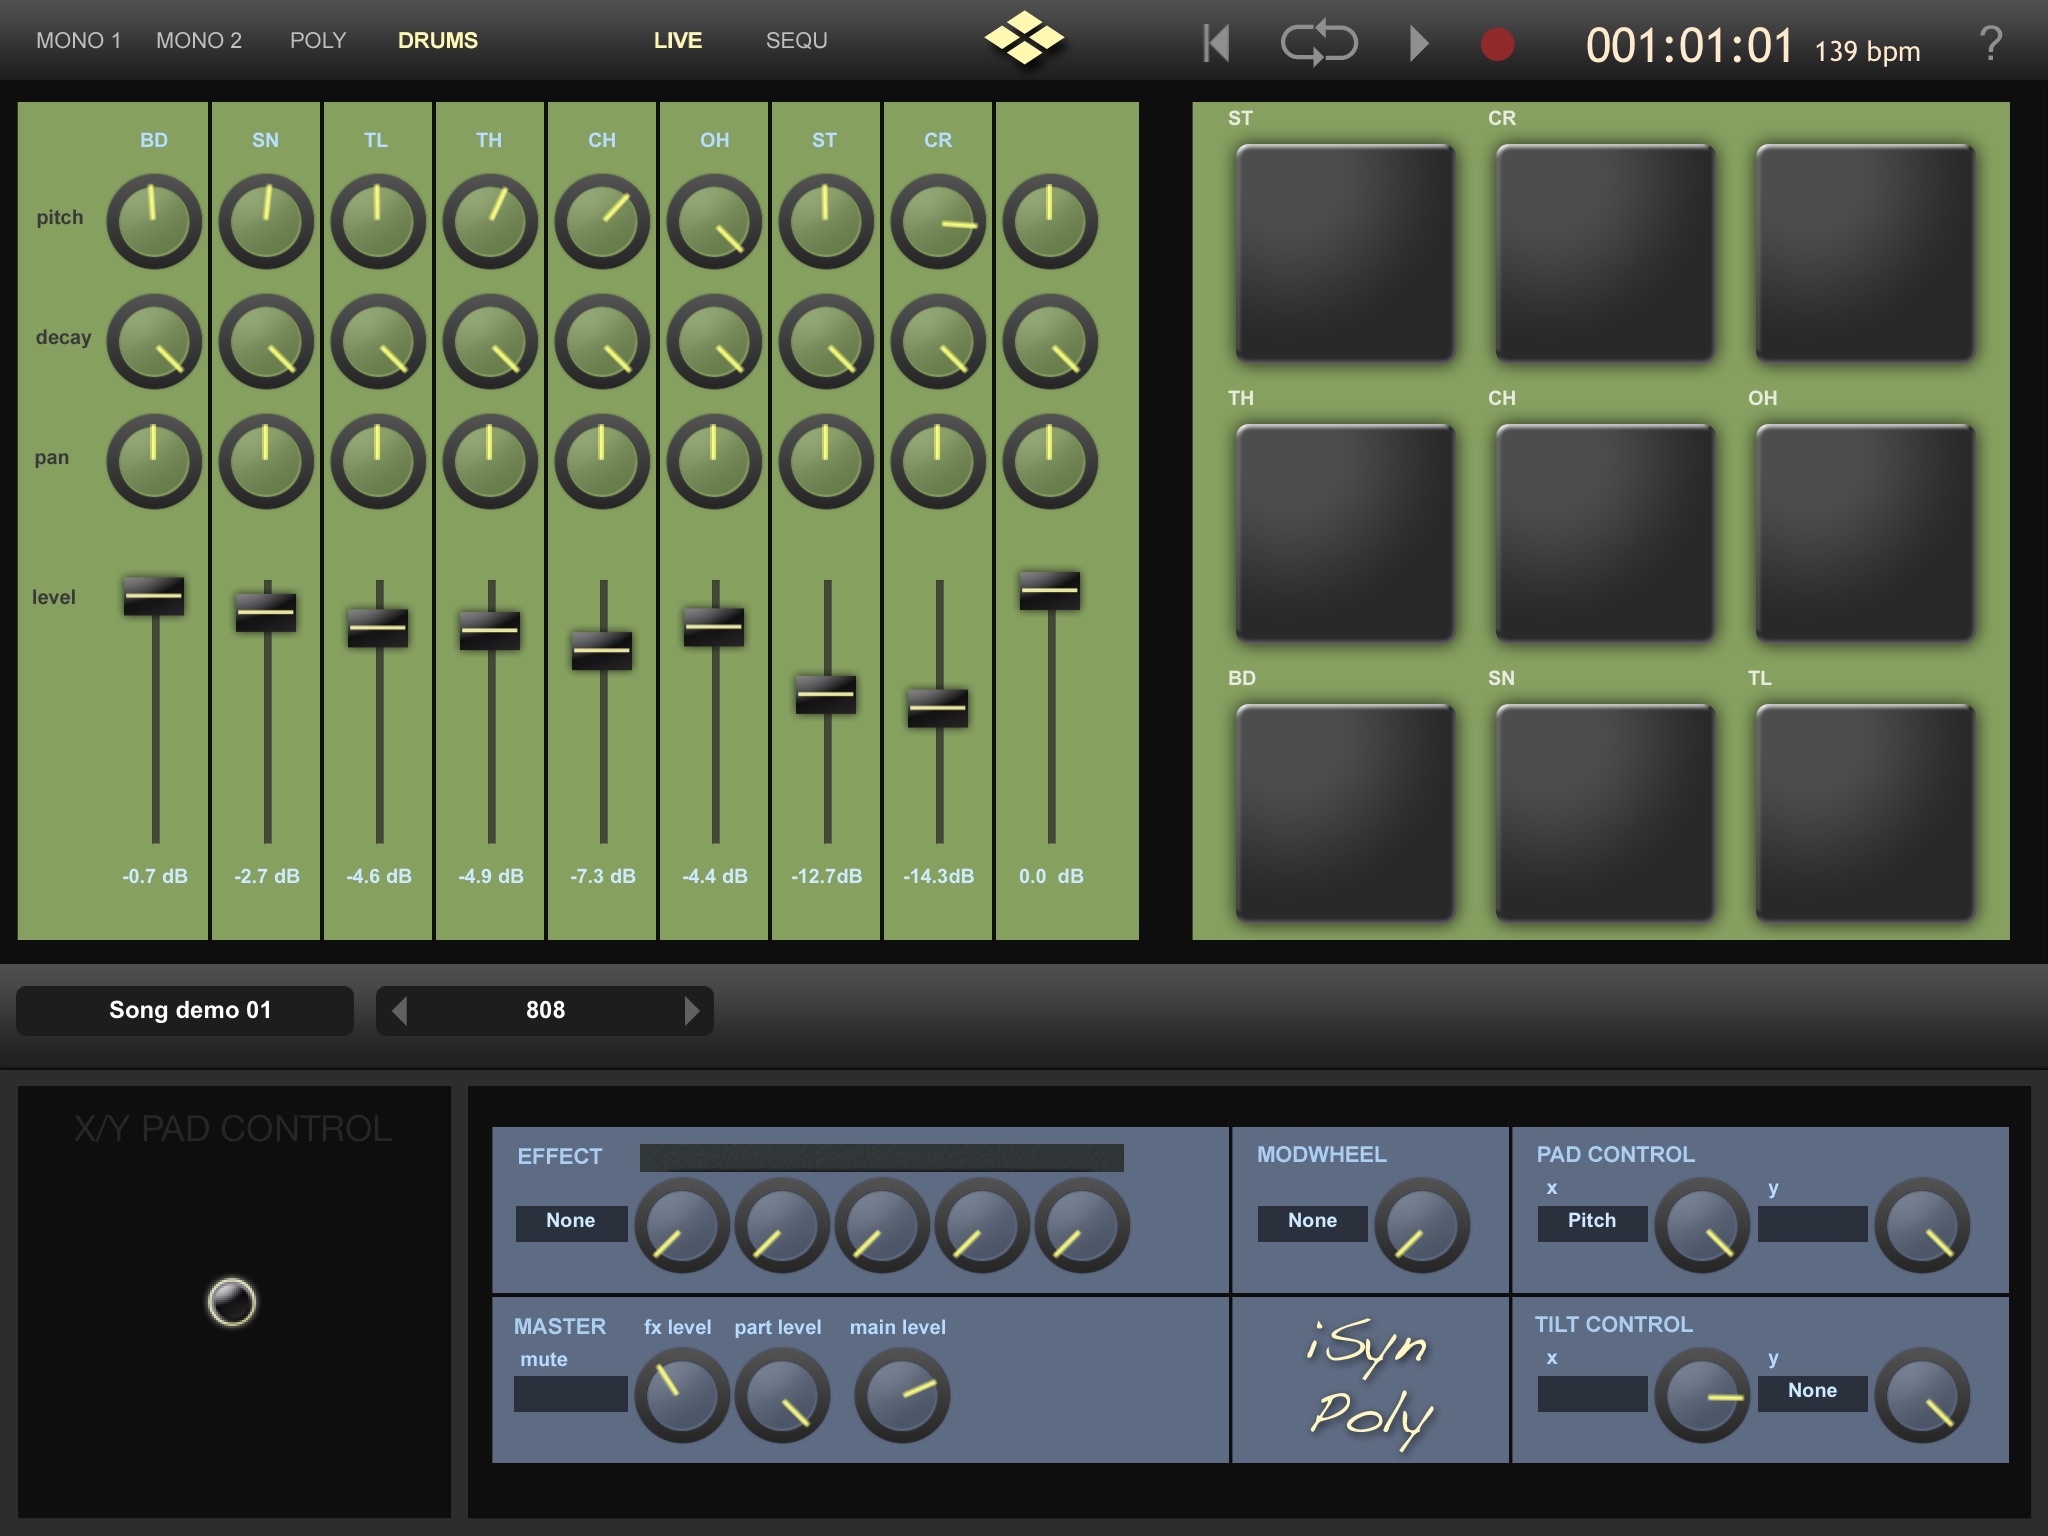The image size is (2048, 1536).
Task: Click the BD pitch knob
Action: pos(154,221)
